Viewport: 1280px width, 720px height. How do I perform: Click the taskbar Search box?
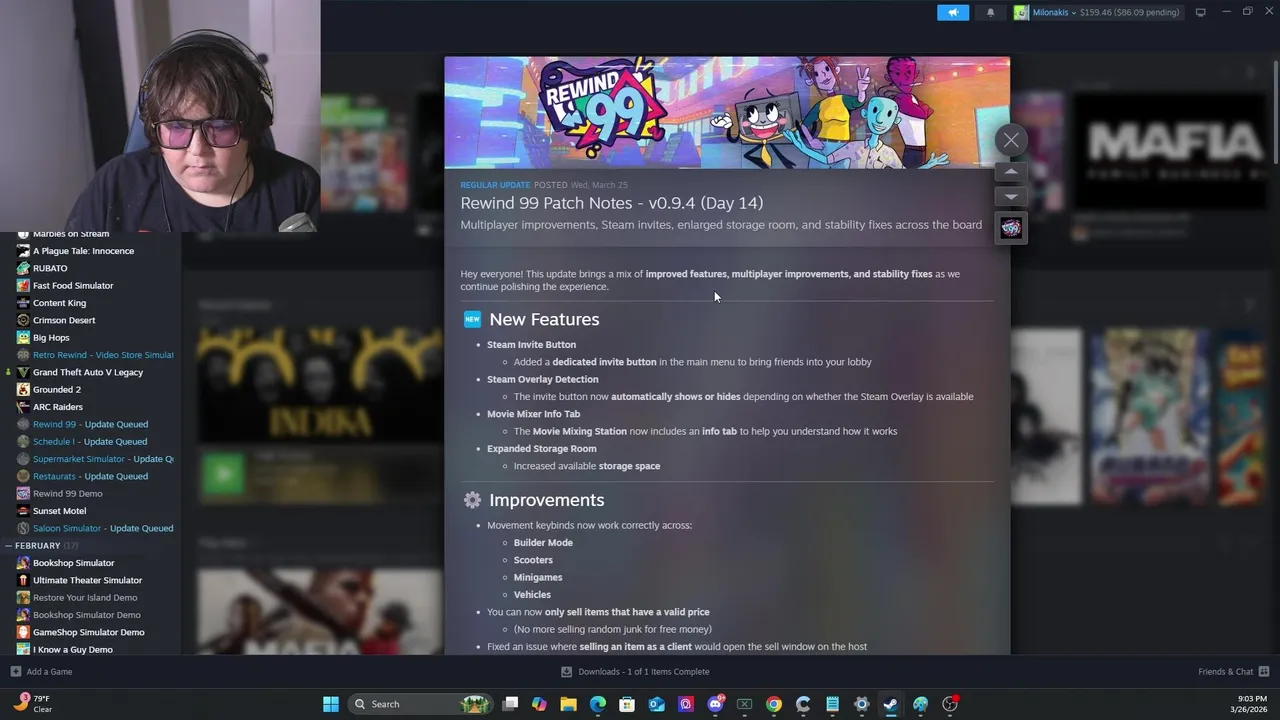[420, 704]
